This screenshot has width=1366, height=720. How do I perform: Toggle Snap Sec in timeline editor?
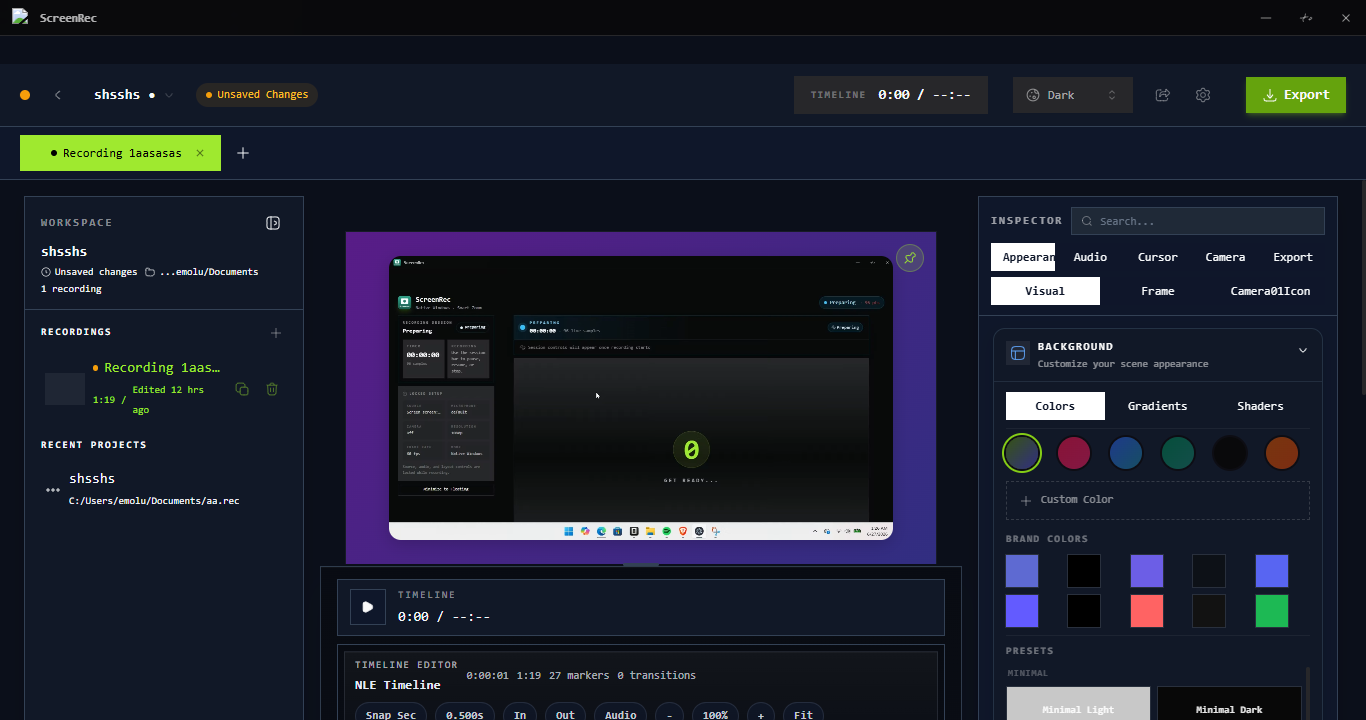coord(391,714)
